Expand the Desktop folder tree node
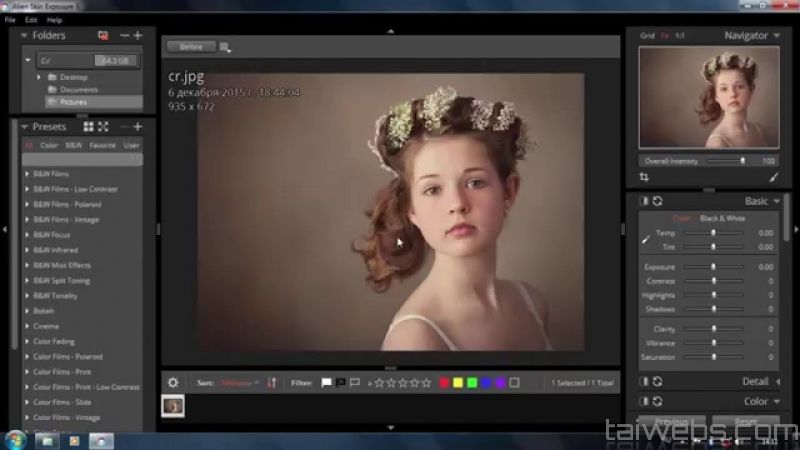The height and width of the screenshot is (450, 800). 39,78
